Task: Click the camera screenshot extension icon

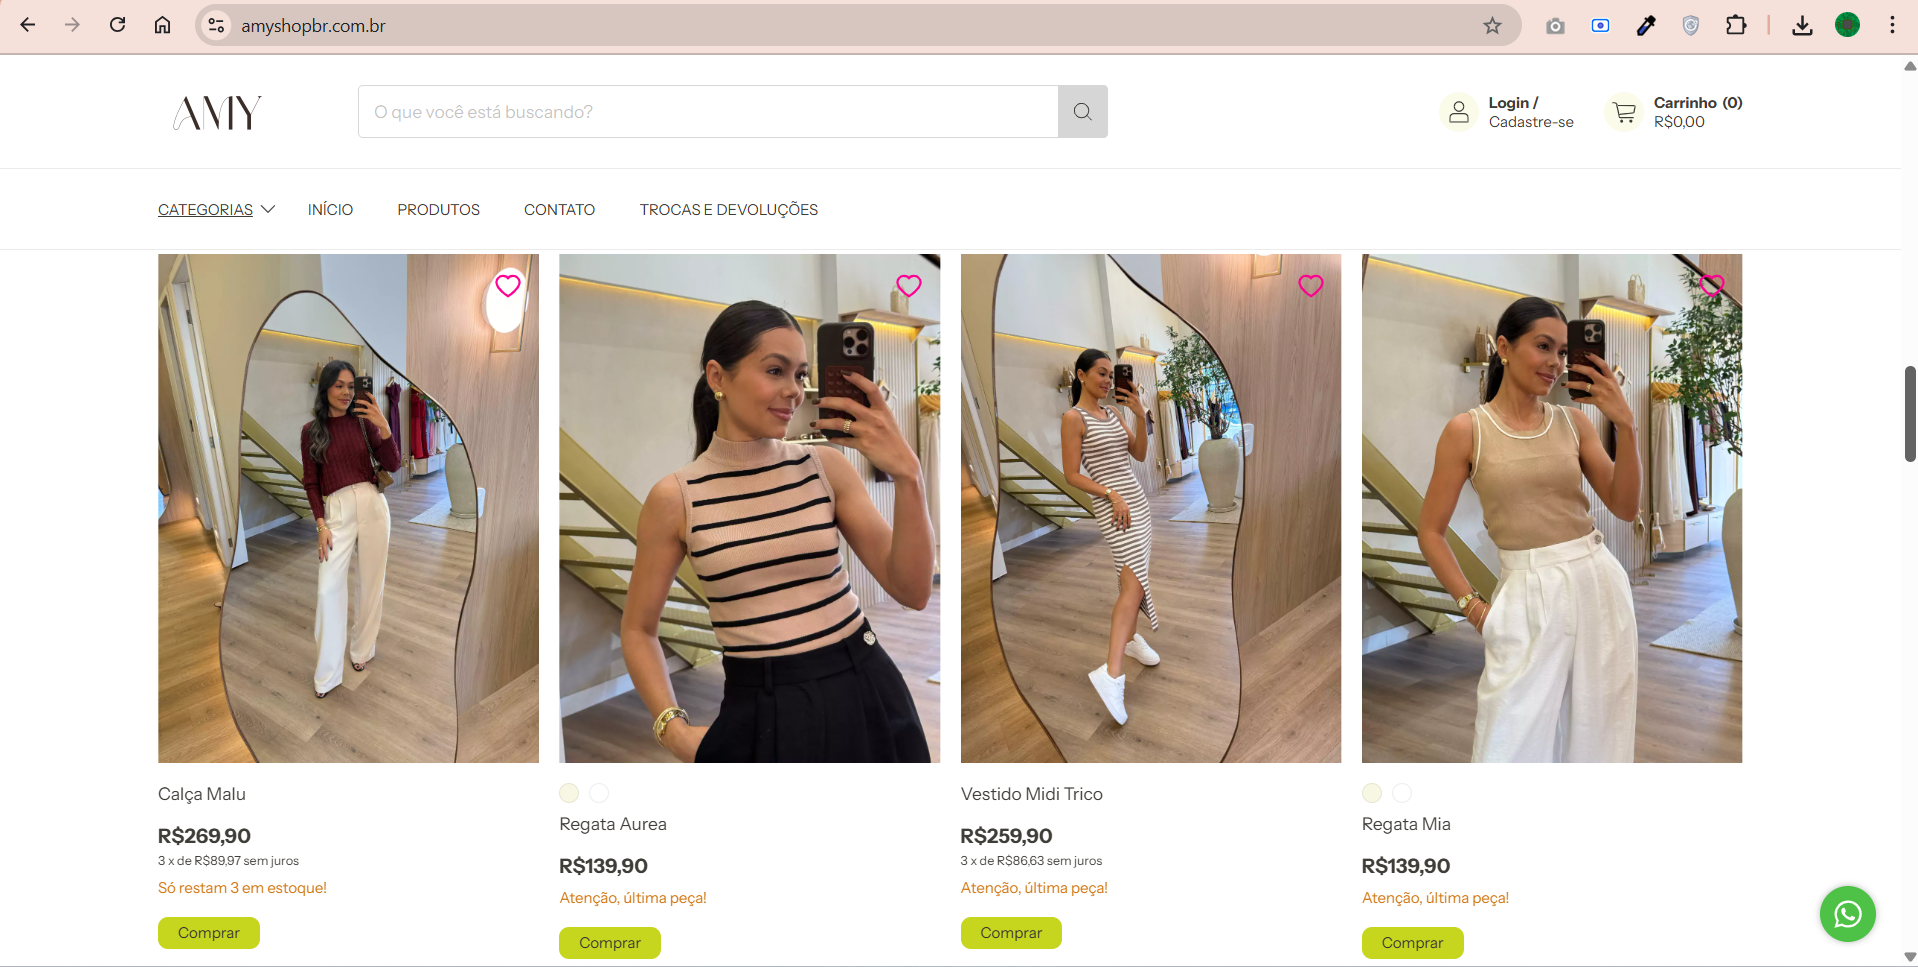Action: click(1555, 26)
